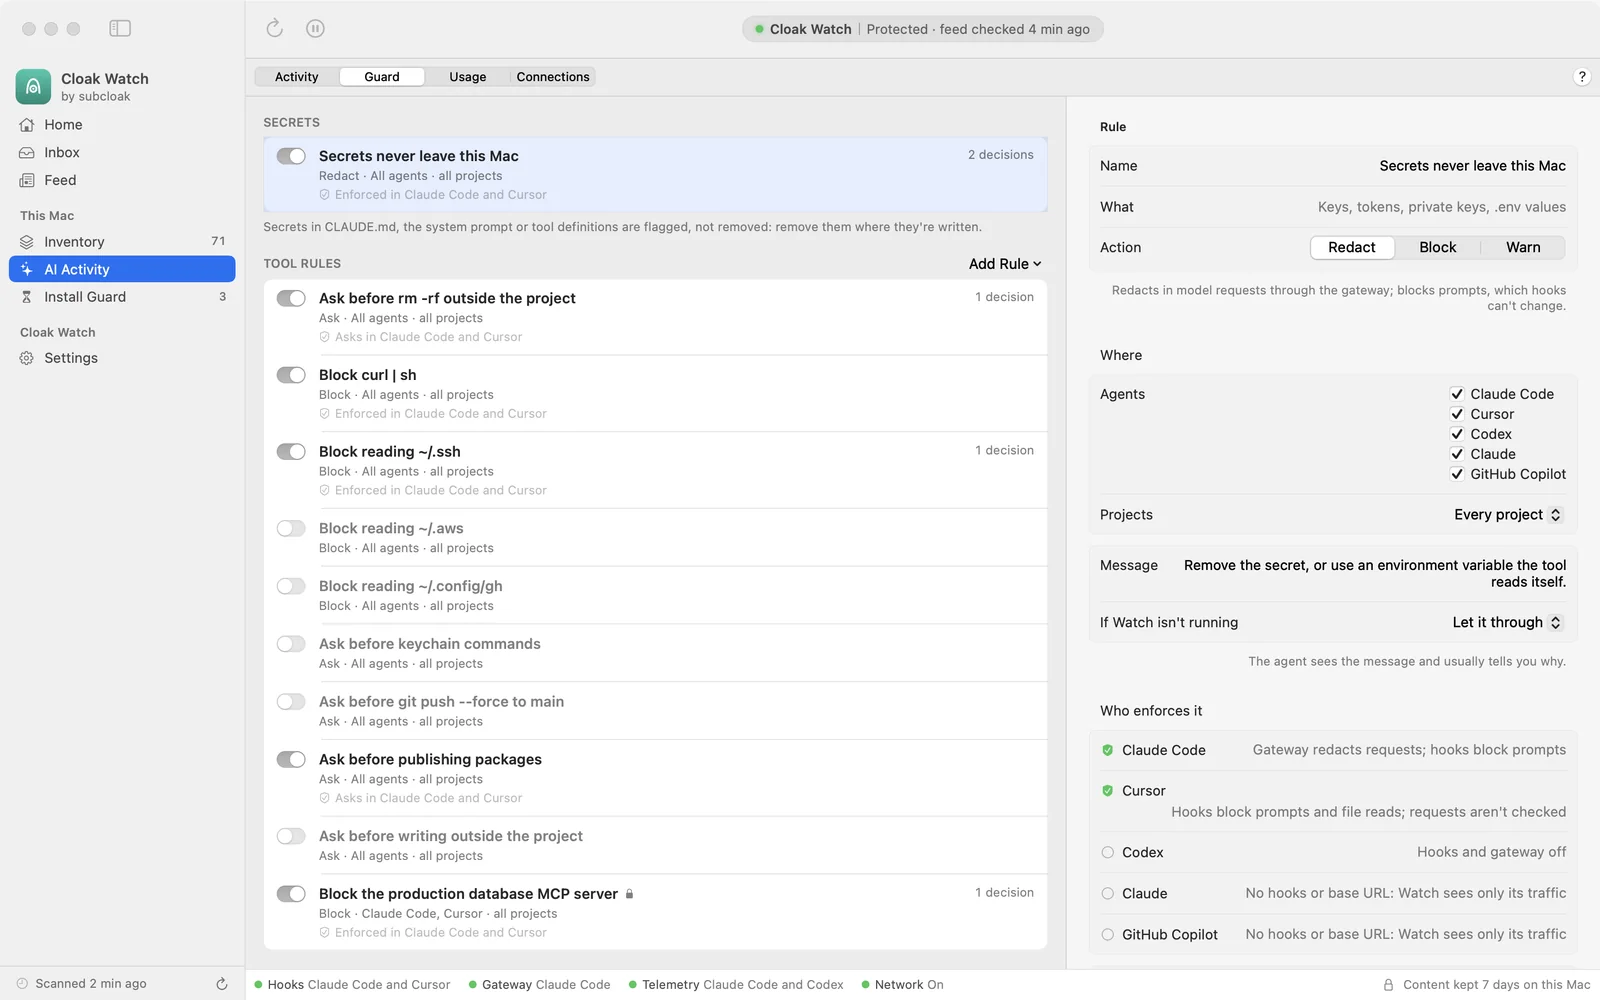Click the Message text field
1600x1000 pixels.
tap(1375, 574)
